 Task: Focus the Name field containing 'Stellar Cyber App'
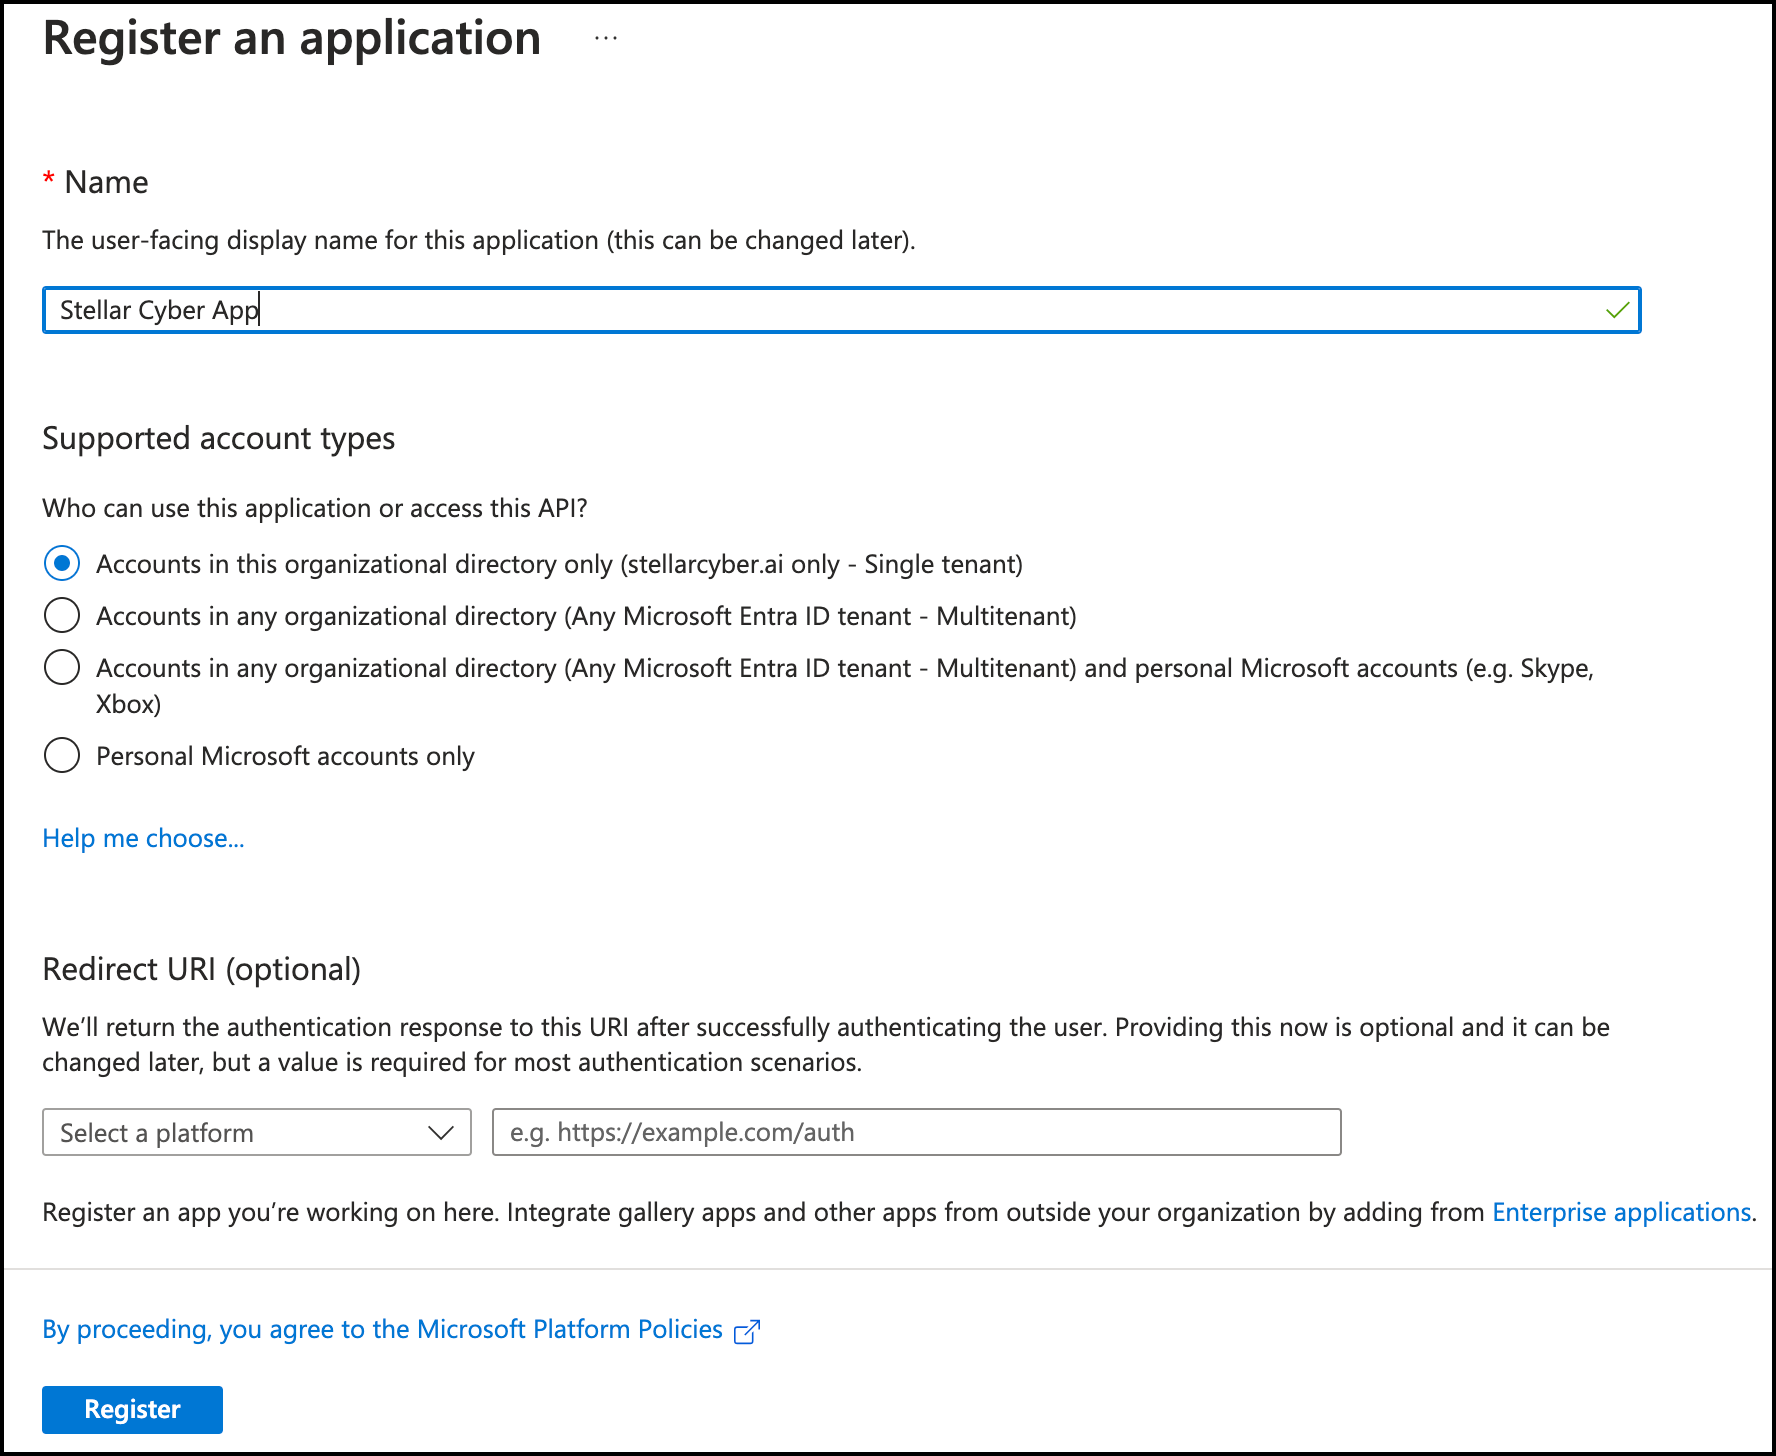(x=840, y=310)
